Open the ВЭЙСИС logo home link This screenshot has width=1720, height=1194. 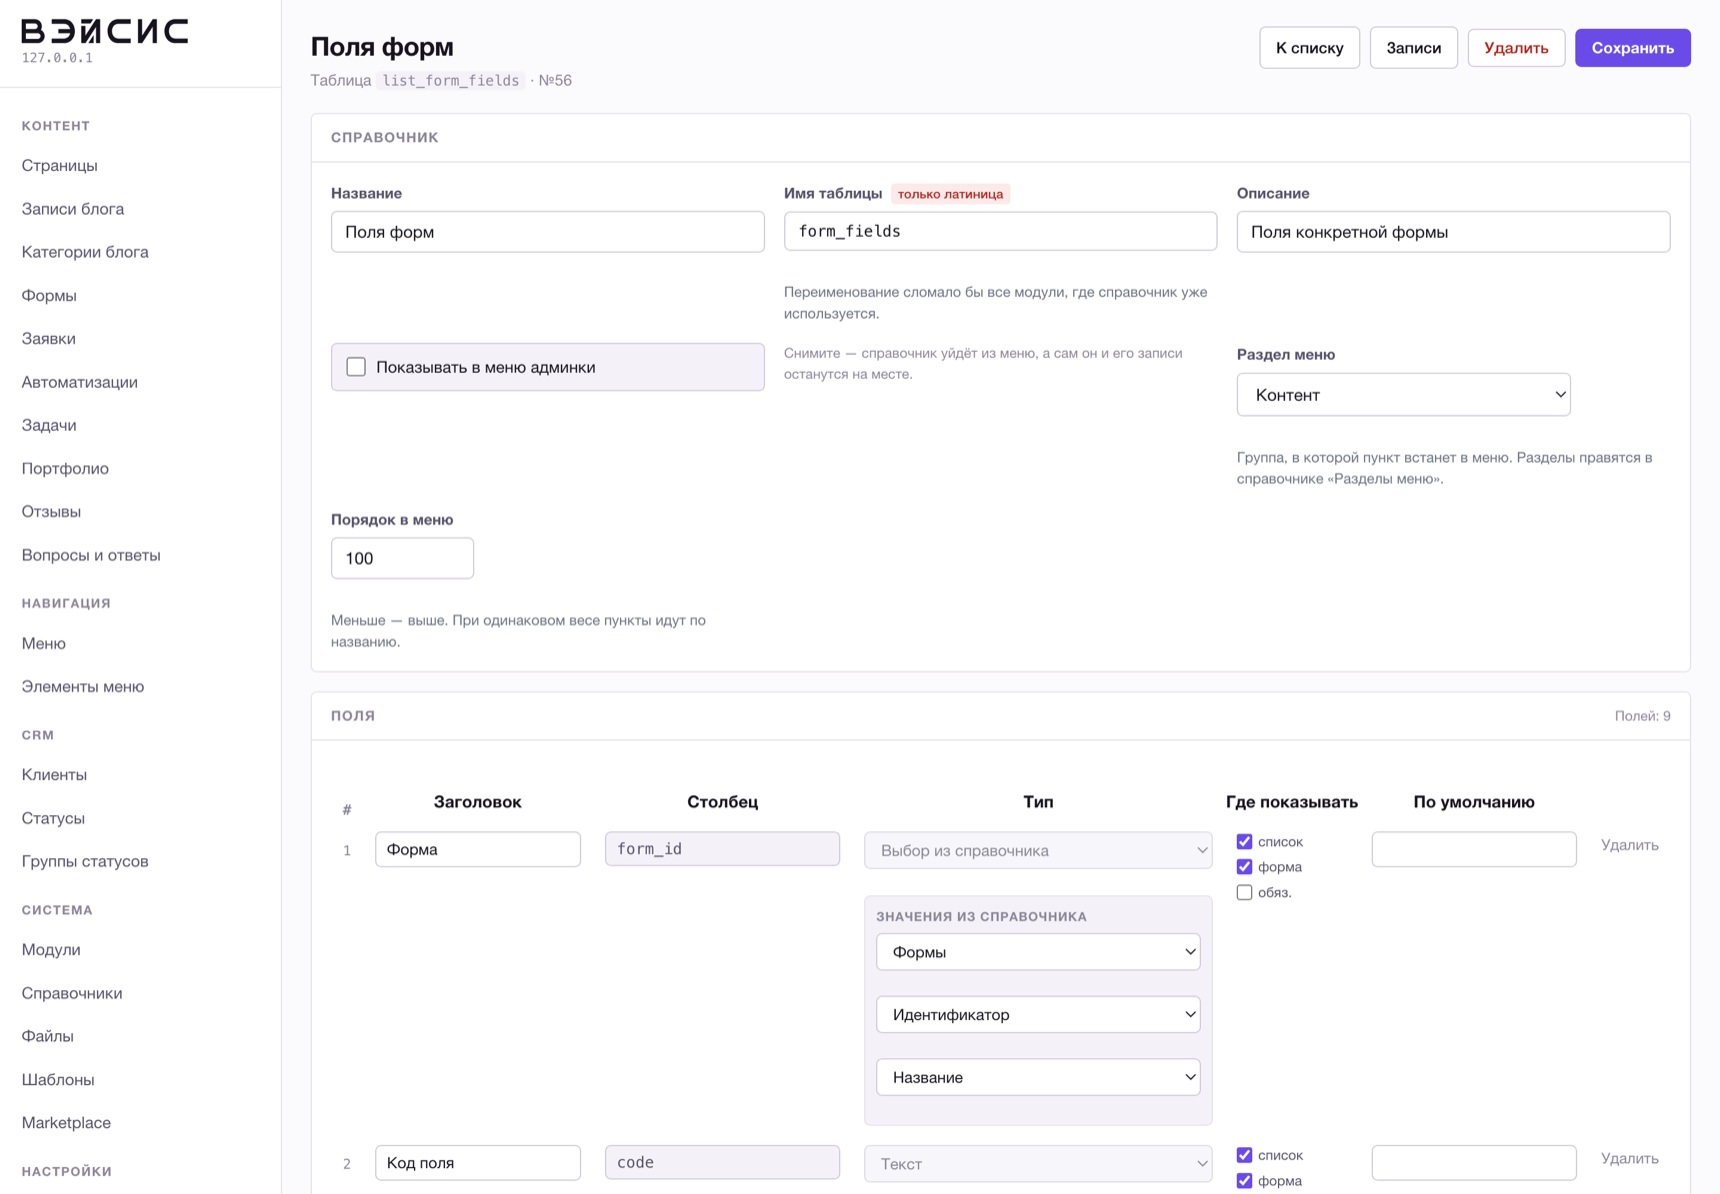(105, 31)
